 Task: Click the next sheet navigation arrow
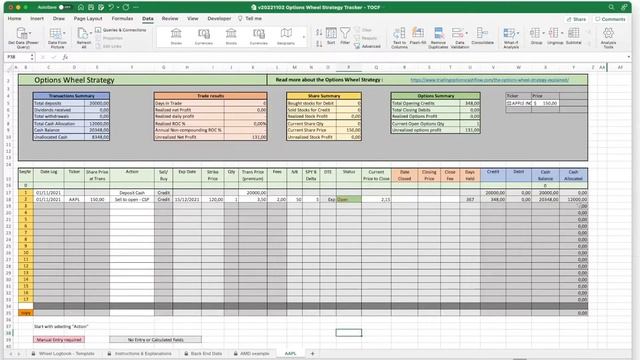[18, 353]
